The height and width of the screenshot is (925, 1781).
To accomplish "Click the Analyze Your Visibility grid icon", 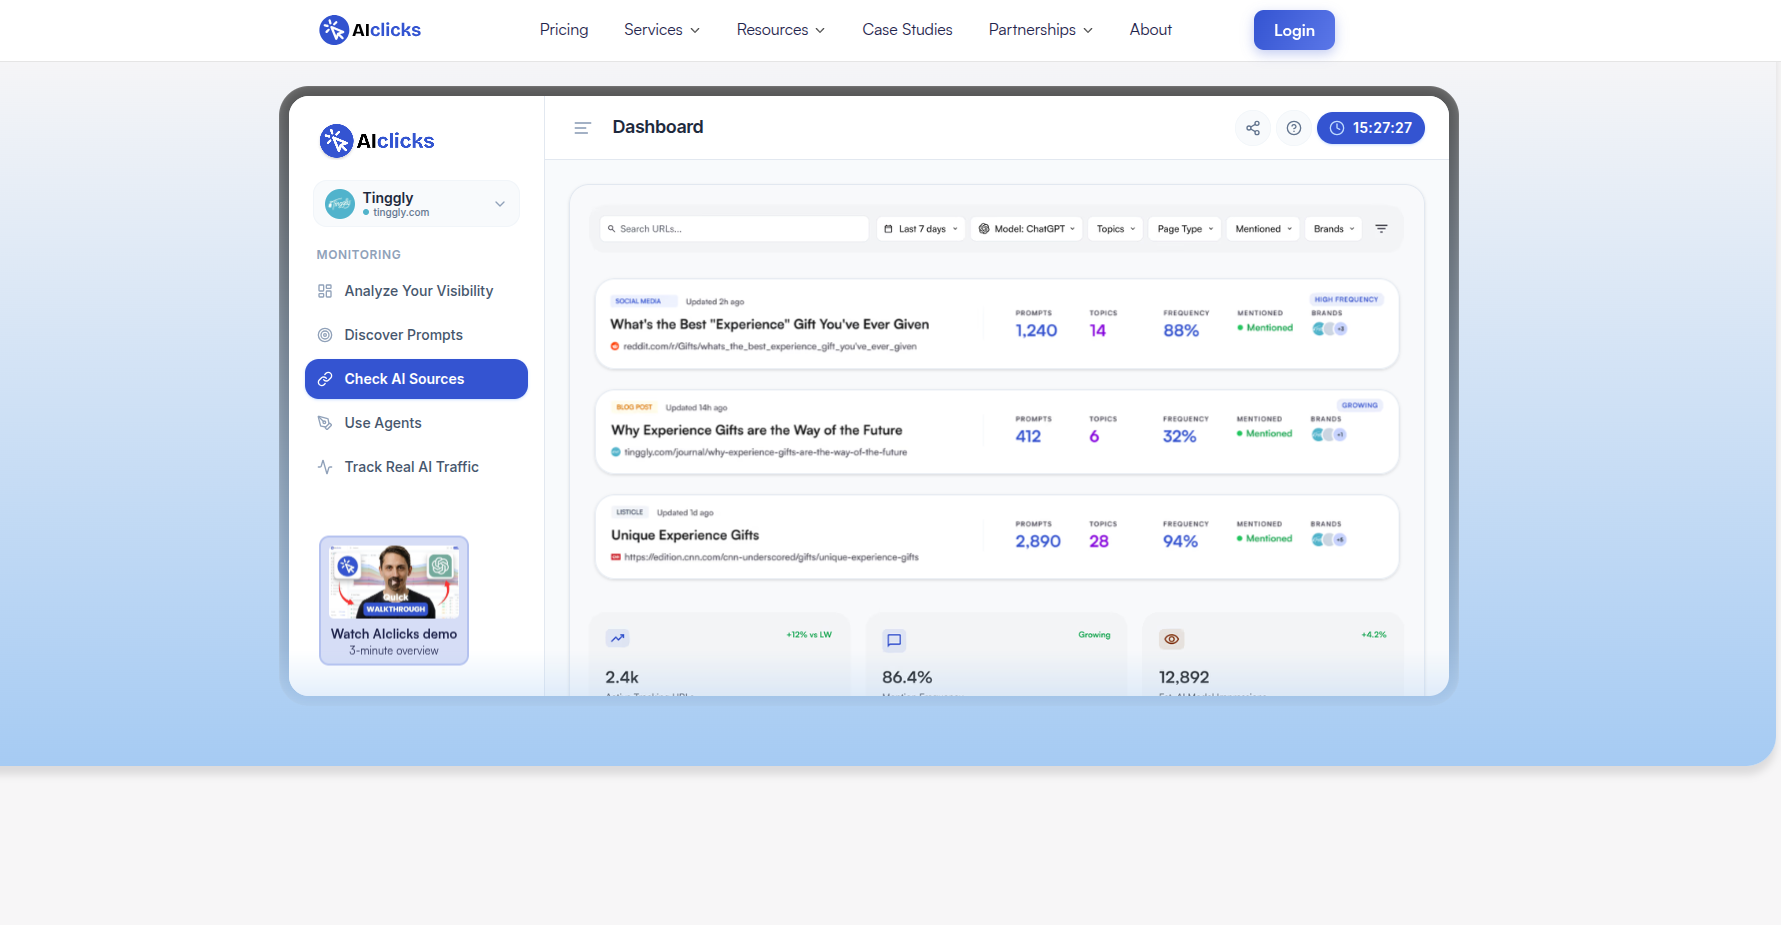I will (325, 291).
